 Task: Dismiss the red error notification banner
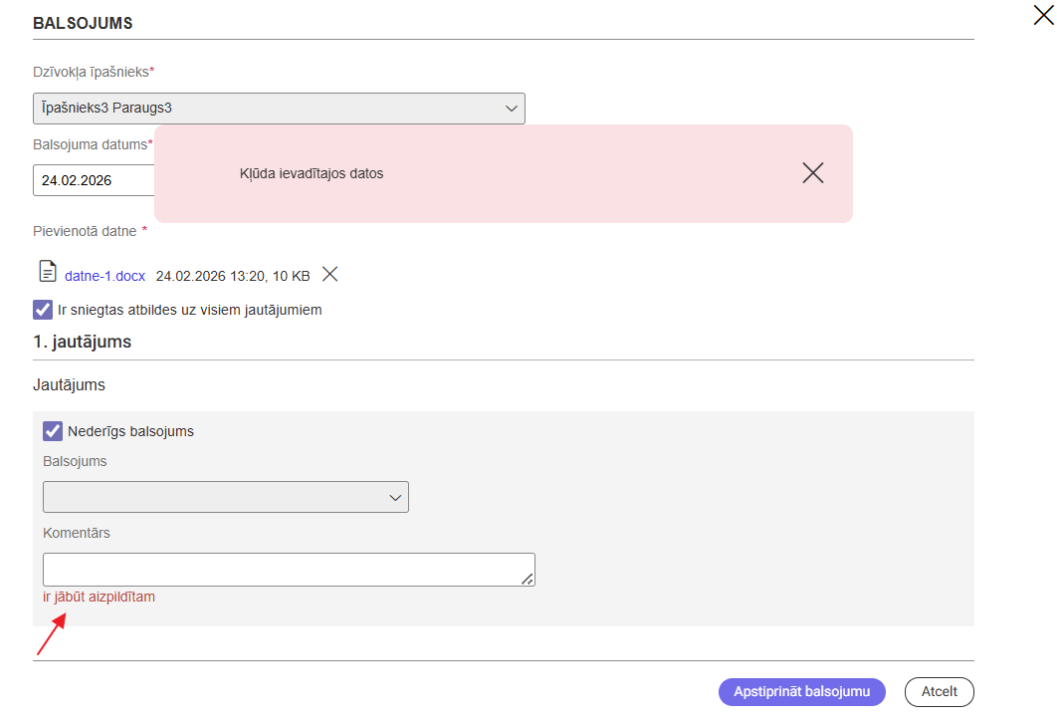[x=812, y=173]
